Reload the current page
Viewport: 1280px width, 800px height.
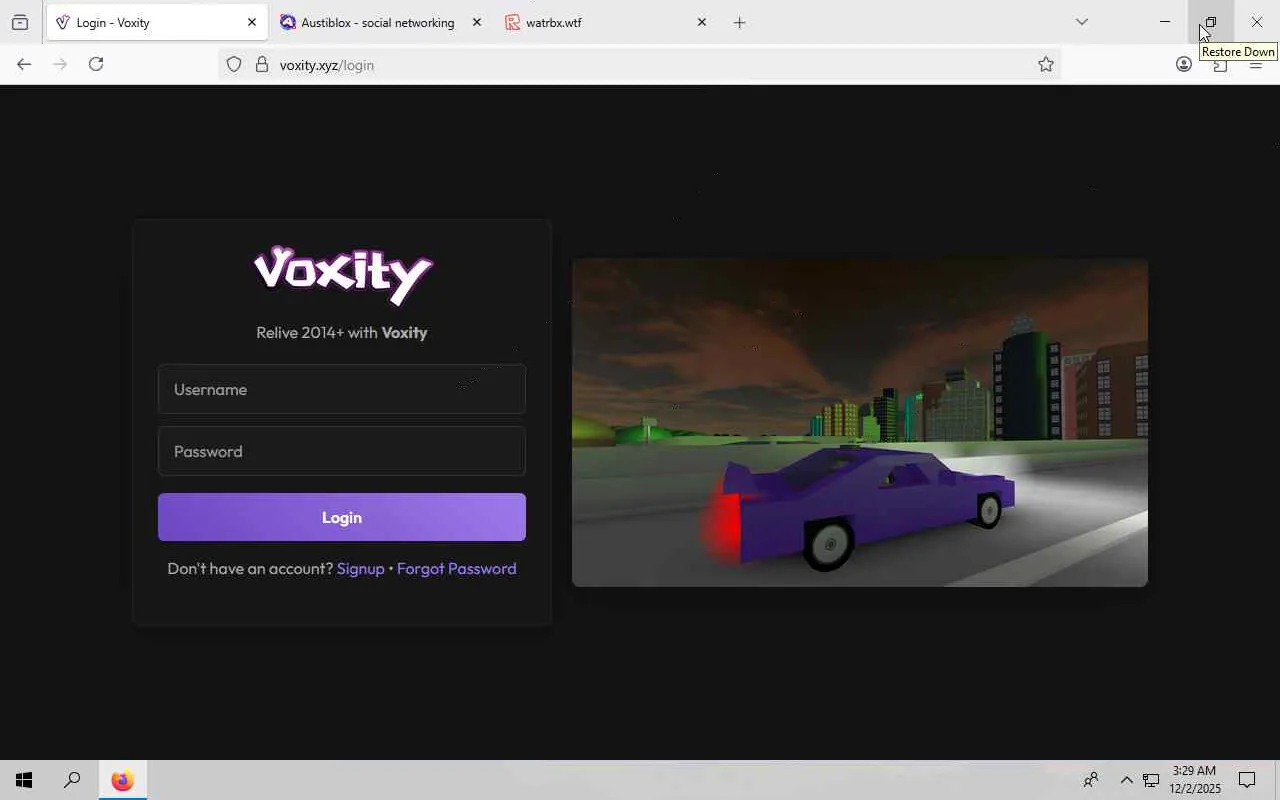(96, 64)
